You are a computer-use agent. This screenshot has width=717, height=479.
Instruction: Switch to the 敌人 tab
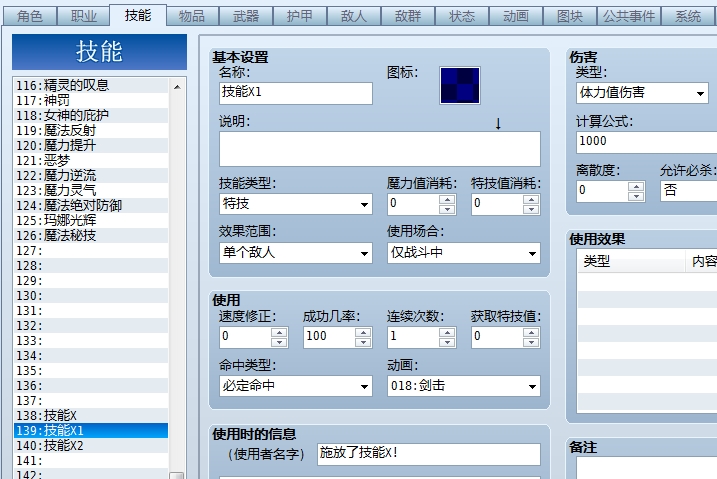(x=353, y=16)
